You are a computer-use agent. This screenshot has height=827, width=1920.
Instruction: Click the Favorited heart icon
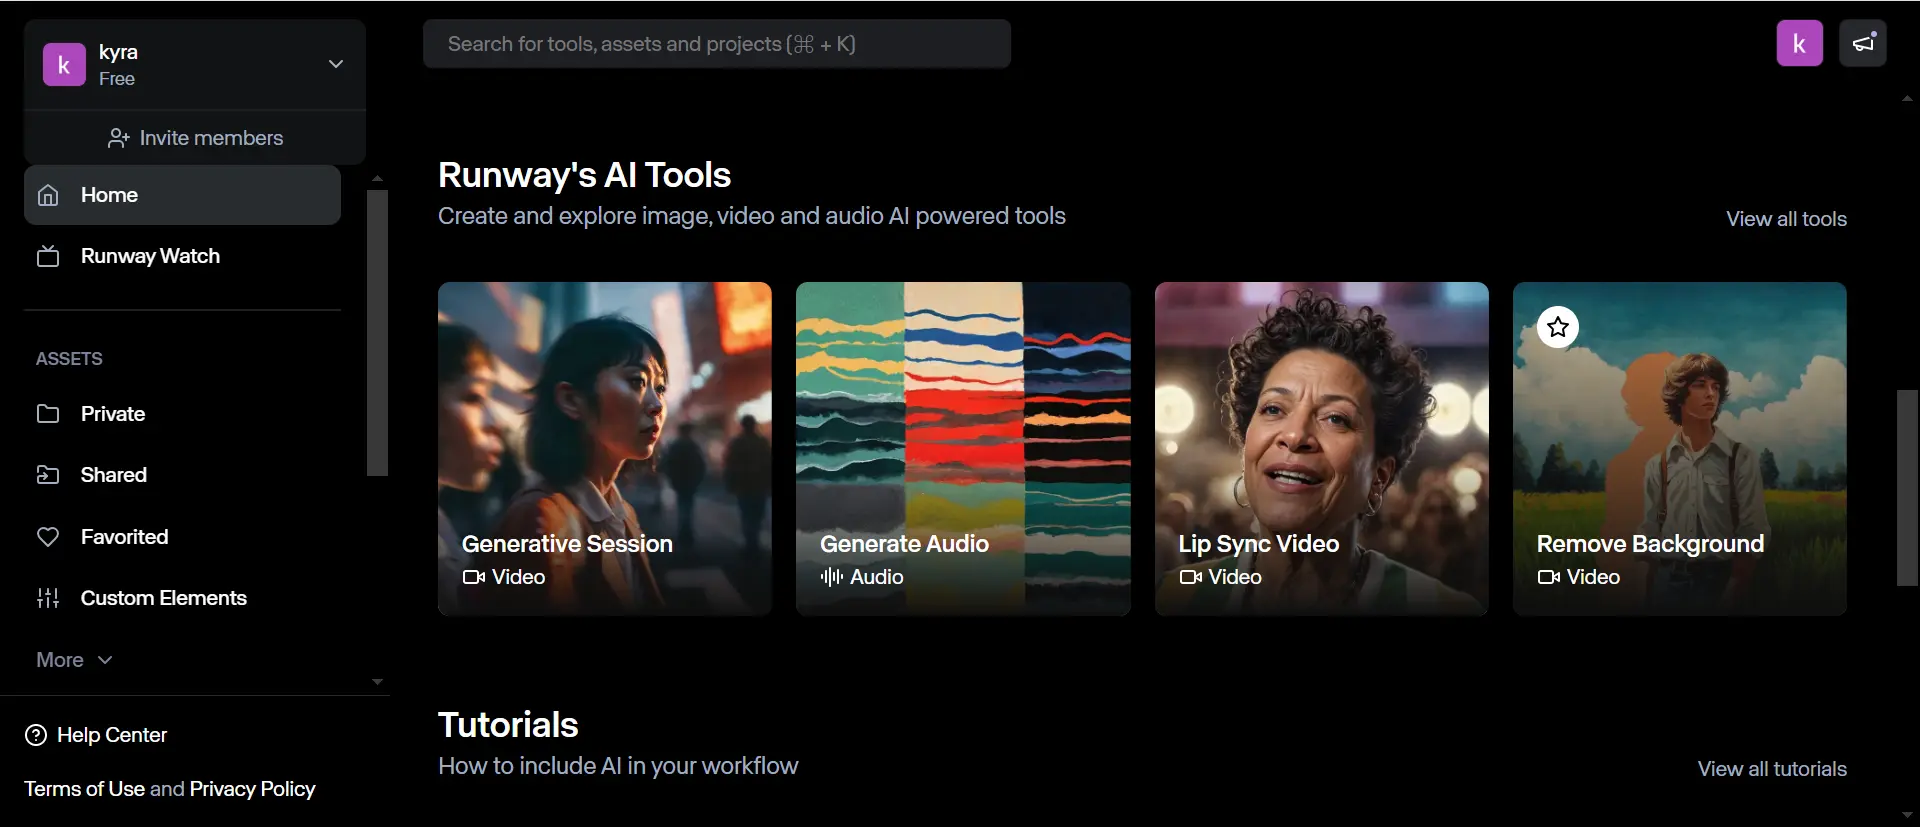click(48, 537)
